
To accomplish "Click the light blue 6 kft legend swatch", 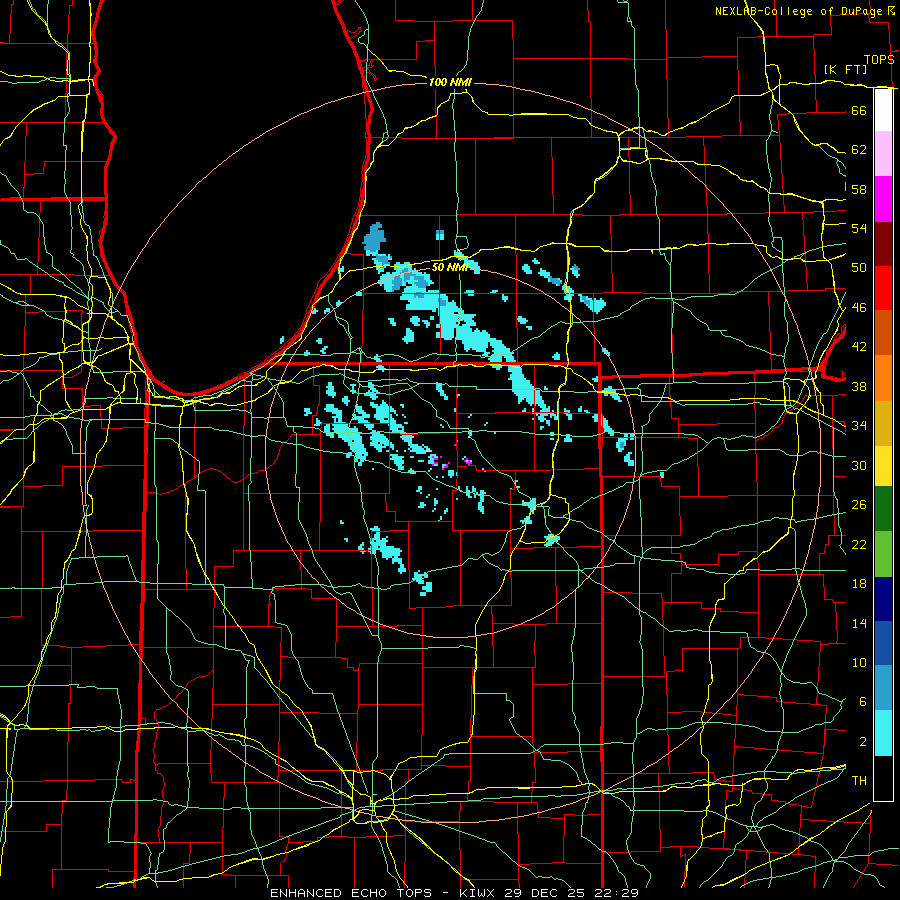I will click(x=883, y=688).
